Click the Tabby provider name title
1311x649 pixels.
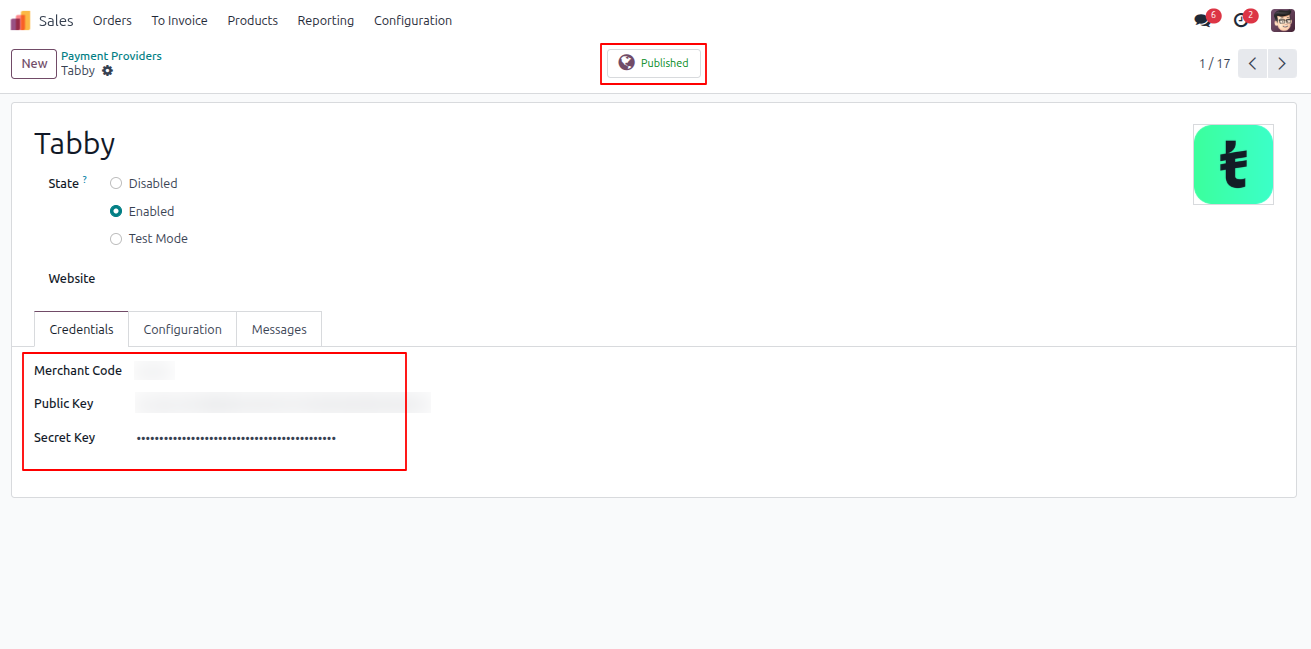coord(75,144)
